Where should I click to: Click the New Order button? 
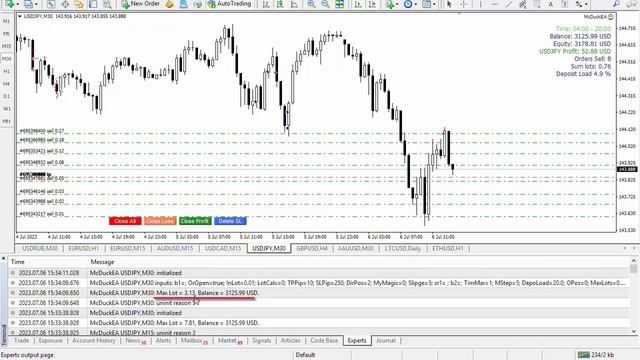tap(141, 4)
